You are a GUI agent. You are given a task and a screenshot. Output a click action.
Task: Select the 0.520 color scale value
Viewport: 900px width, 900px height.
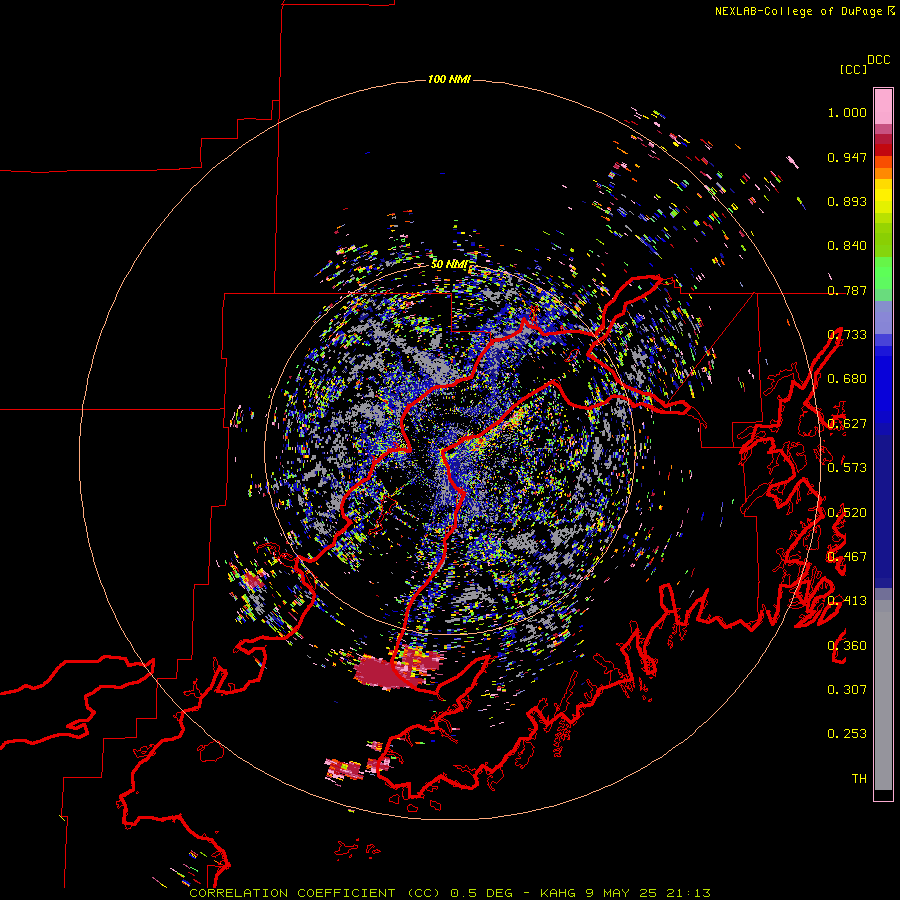pyautogui.click(x=847, y=513)
